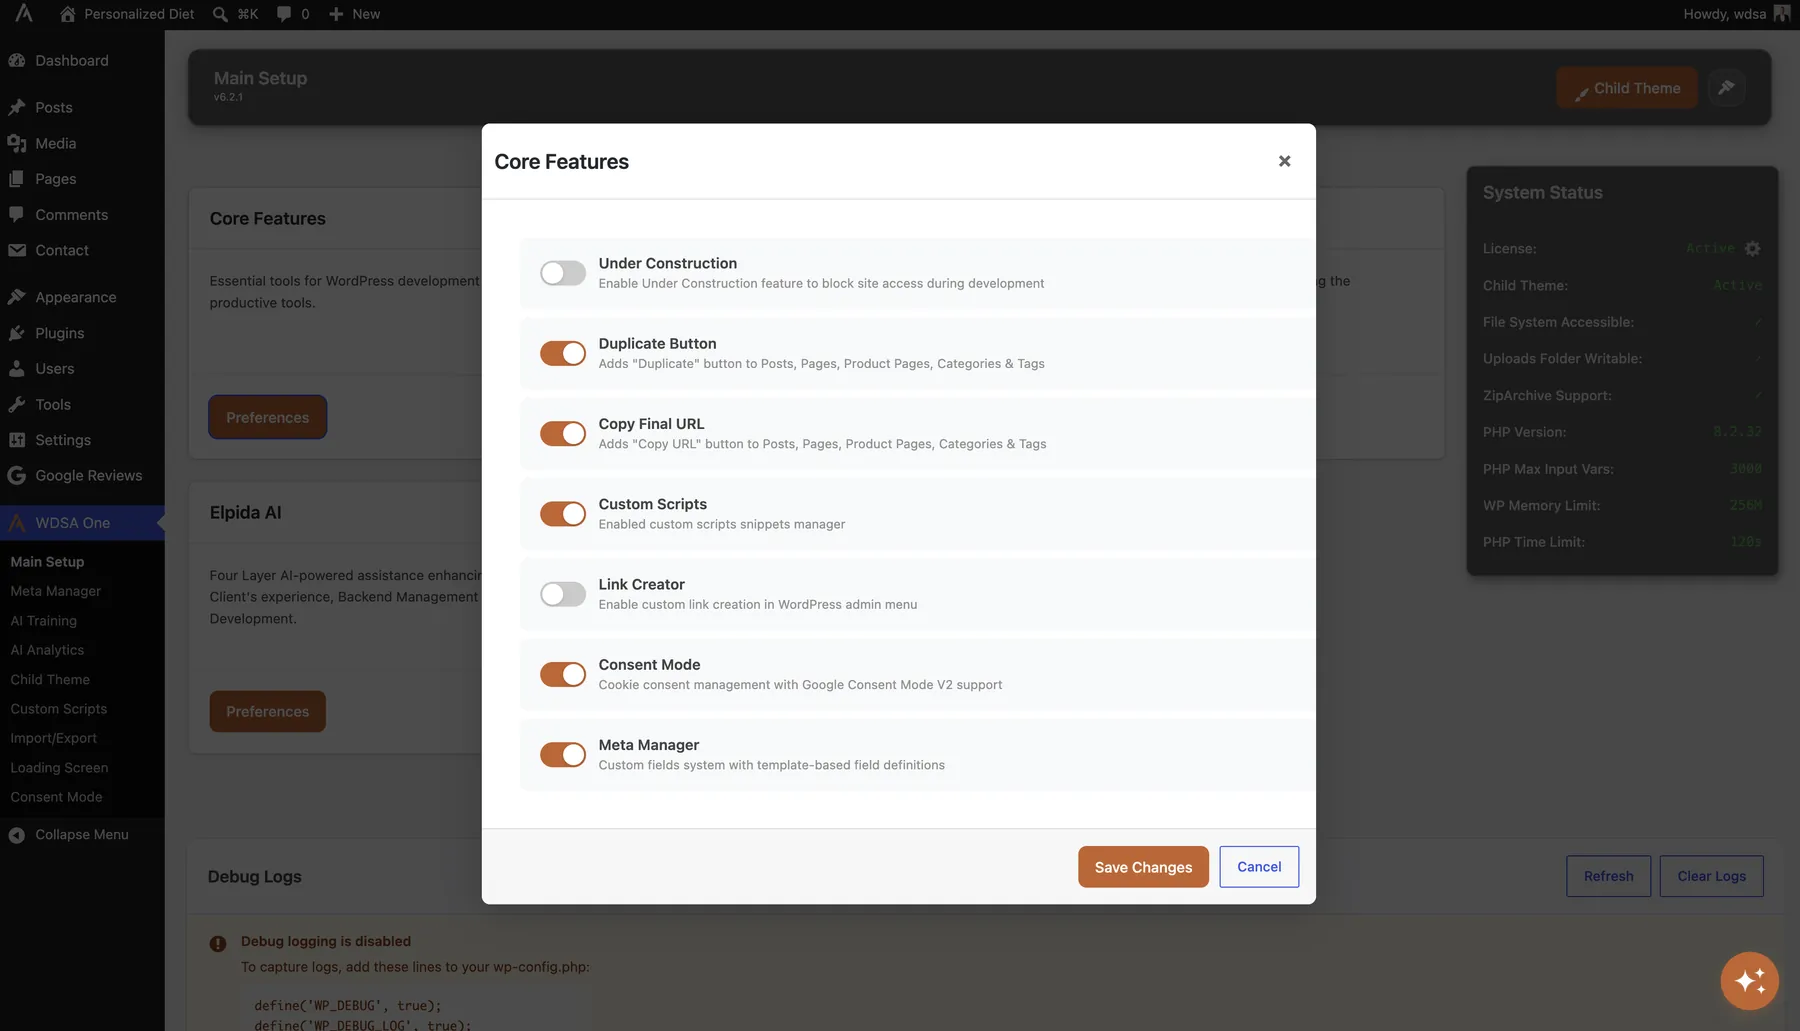Click the Posts pin icon in sidebar

(17, 107)
